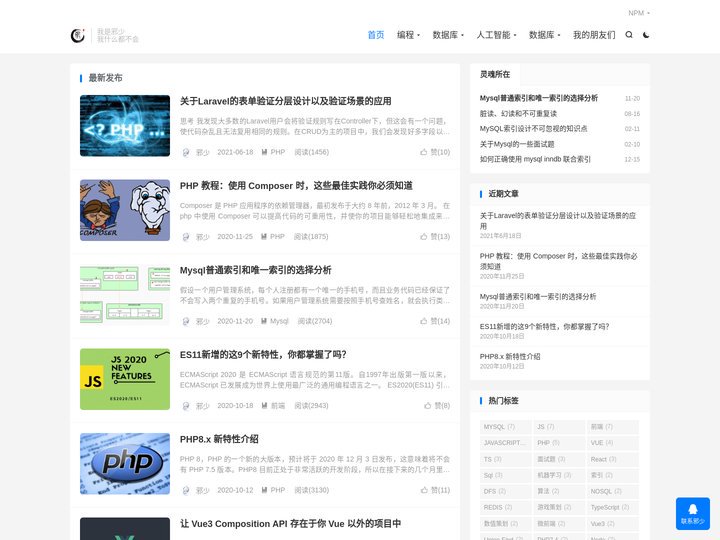The image size is (720, 540).
Task: Click category bookmark icon on the Composer post
Action: pos(264,236)
